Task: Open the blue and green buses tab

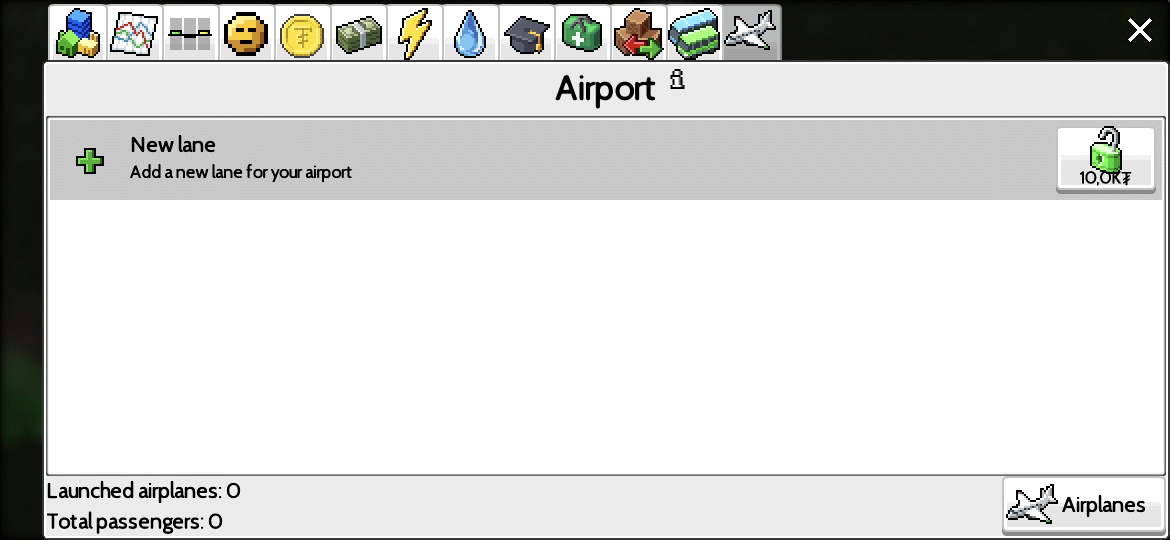Action: point(694,33)
